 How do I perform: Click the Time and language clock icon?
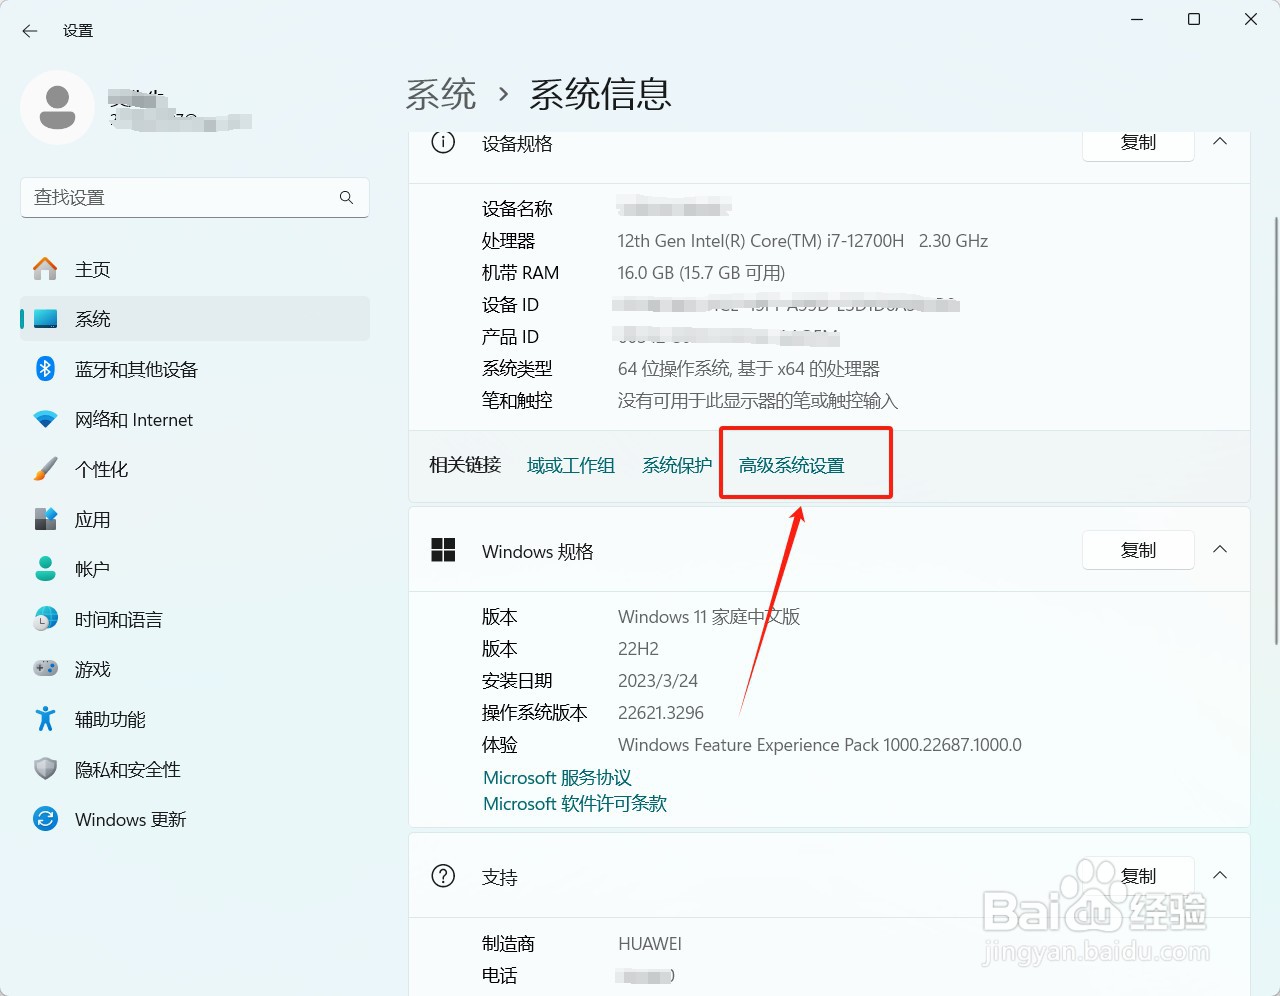45,619
